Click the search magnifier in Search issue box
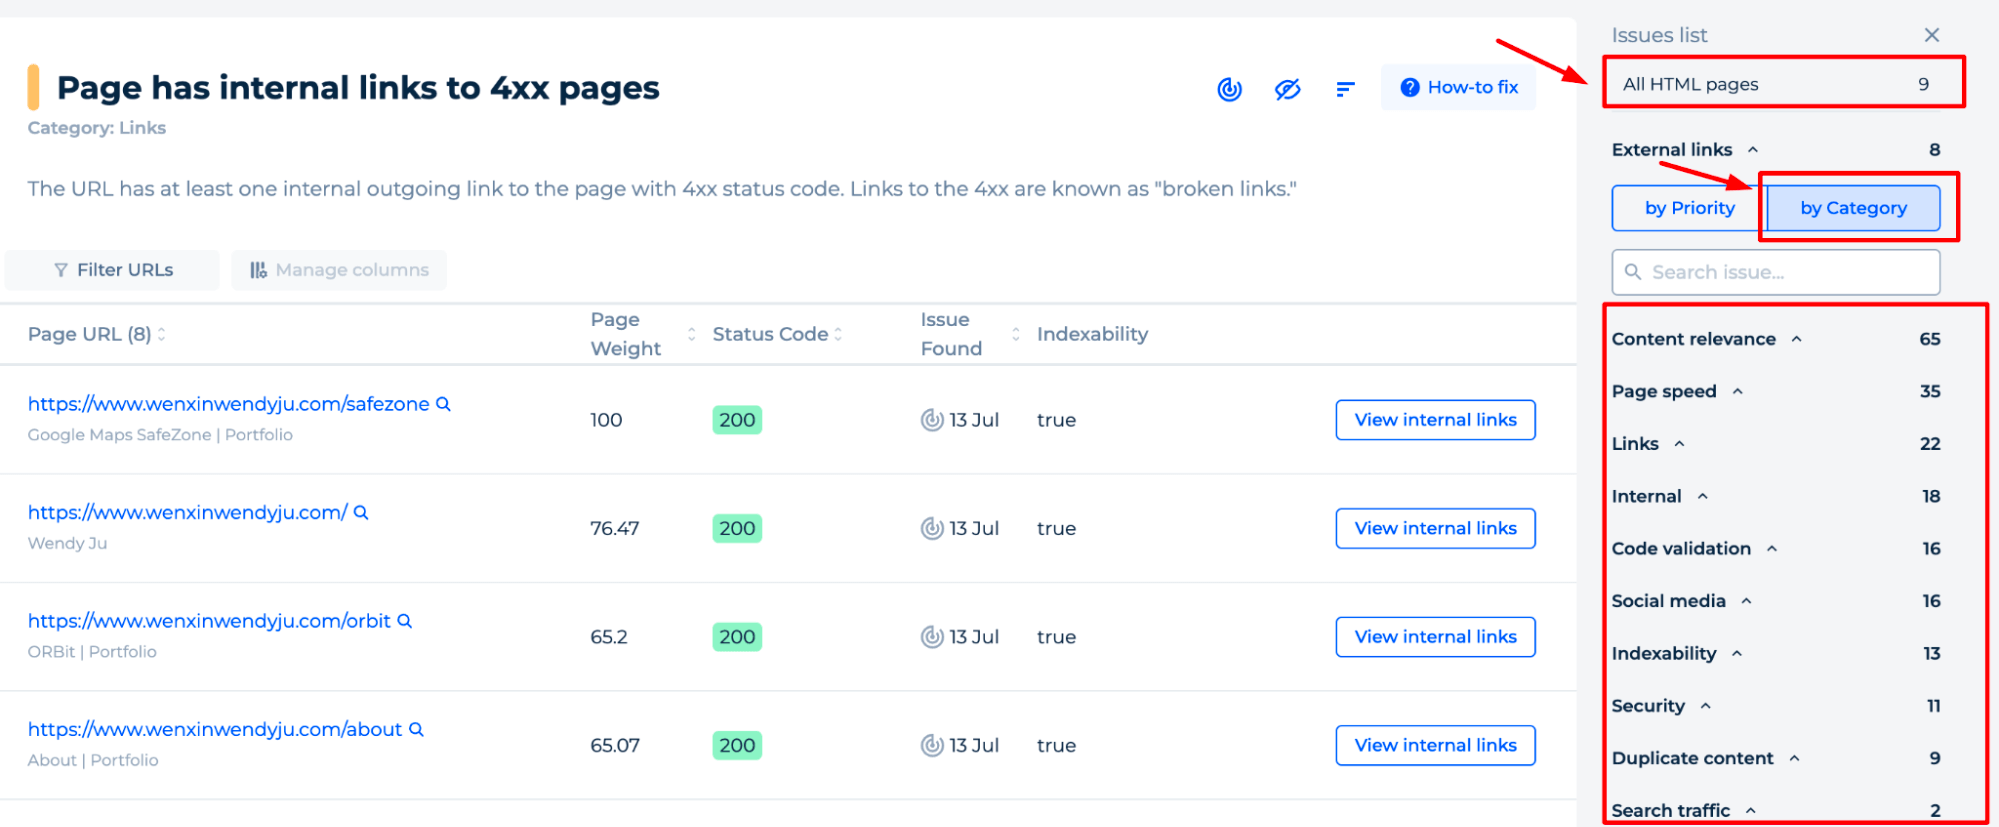The image size is (1999, 827). pyautogui.click(x=1632, y=272)
